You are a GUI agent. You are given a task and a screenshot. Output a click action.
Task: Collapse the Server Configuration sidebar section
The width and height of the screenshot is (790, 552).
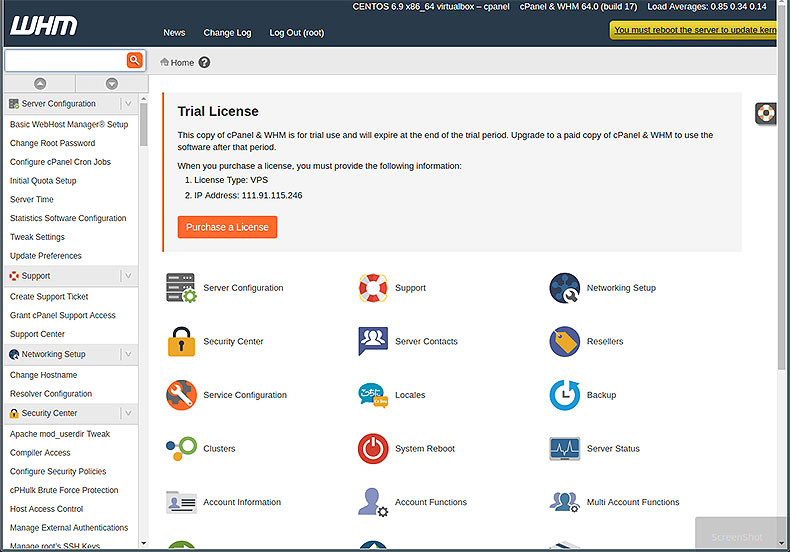coord(128,104)
